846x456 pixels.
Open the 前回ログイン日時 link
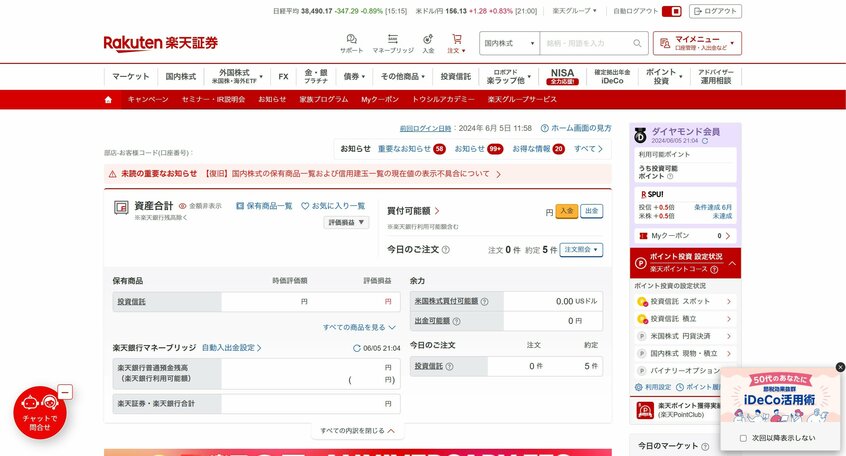[425, 128]
